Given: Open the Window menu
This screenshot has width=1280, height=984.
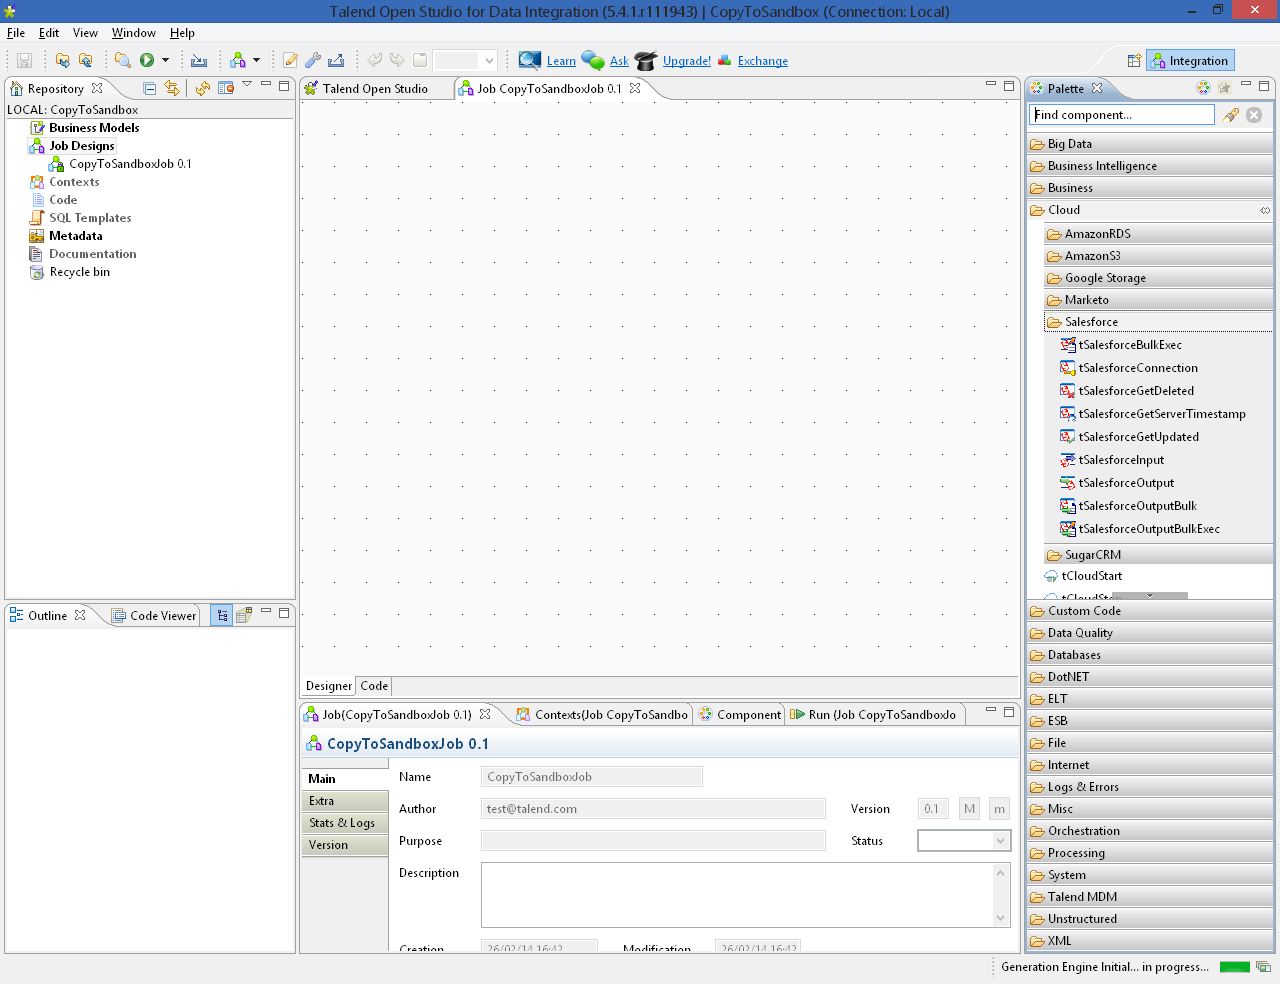Looking at the screenshot, I should pyautogui.click(x=133, y=33).
